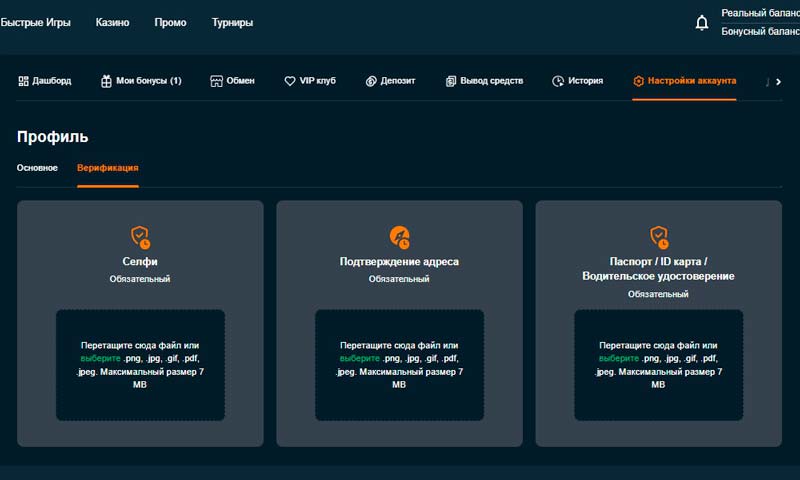Screen dimensions: 800x480
Task: Click the notification bell icon
Action: 702,22
